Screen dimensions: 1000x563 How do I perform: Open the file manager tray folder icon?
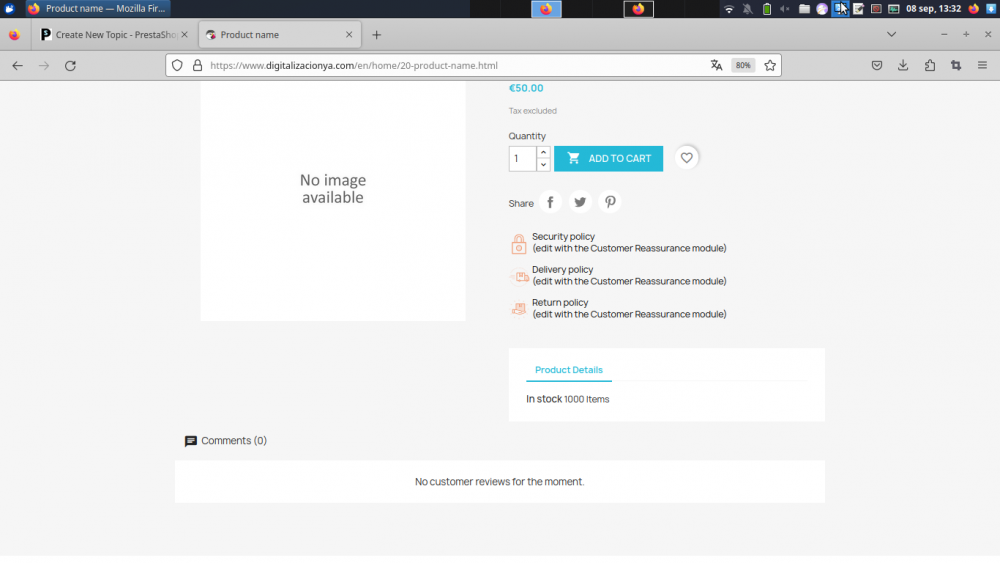804,9
